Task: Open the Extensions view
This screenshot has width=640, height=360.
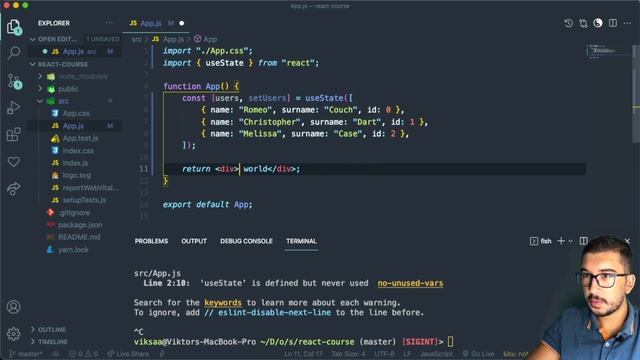Action: (x=13, y=134)
